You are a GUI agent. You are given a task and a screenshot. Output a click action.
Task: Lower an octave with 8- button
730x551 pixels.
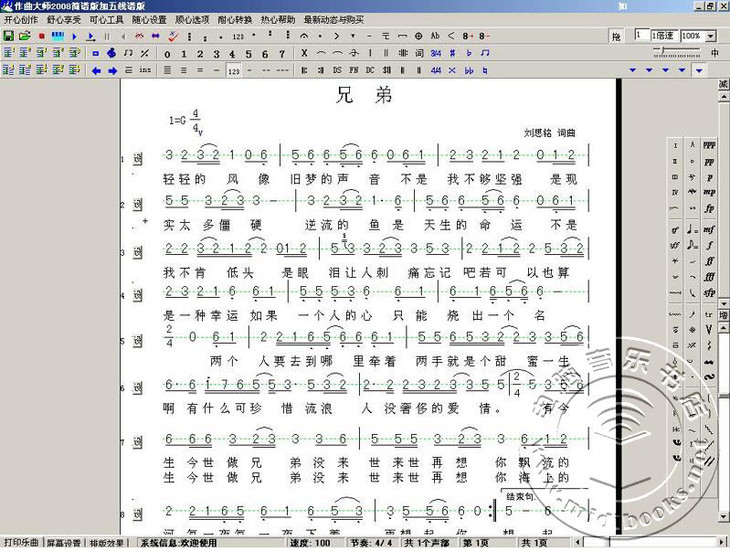pos(484,36)
